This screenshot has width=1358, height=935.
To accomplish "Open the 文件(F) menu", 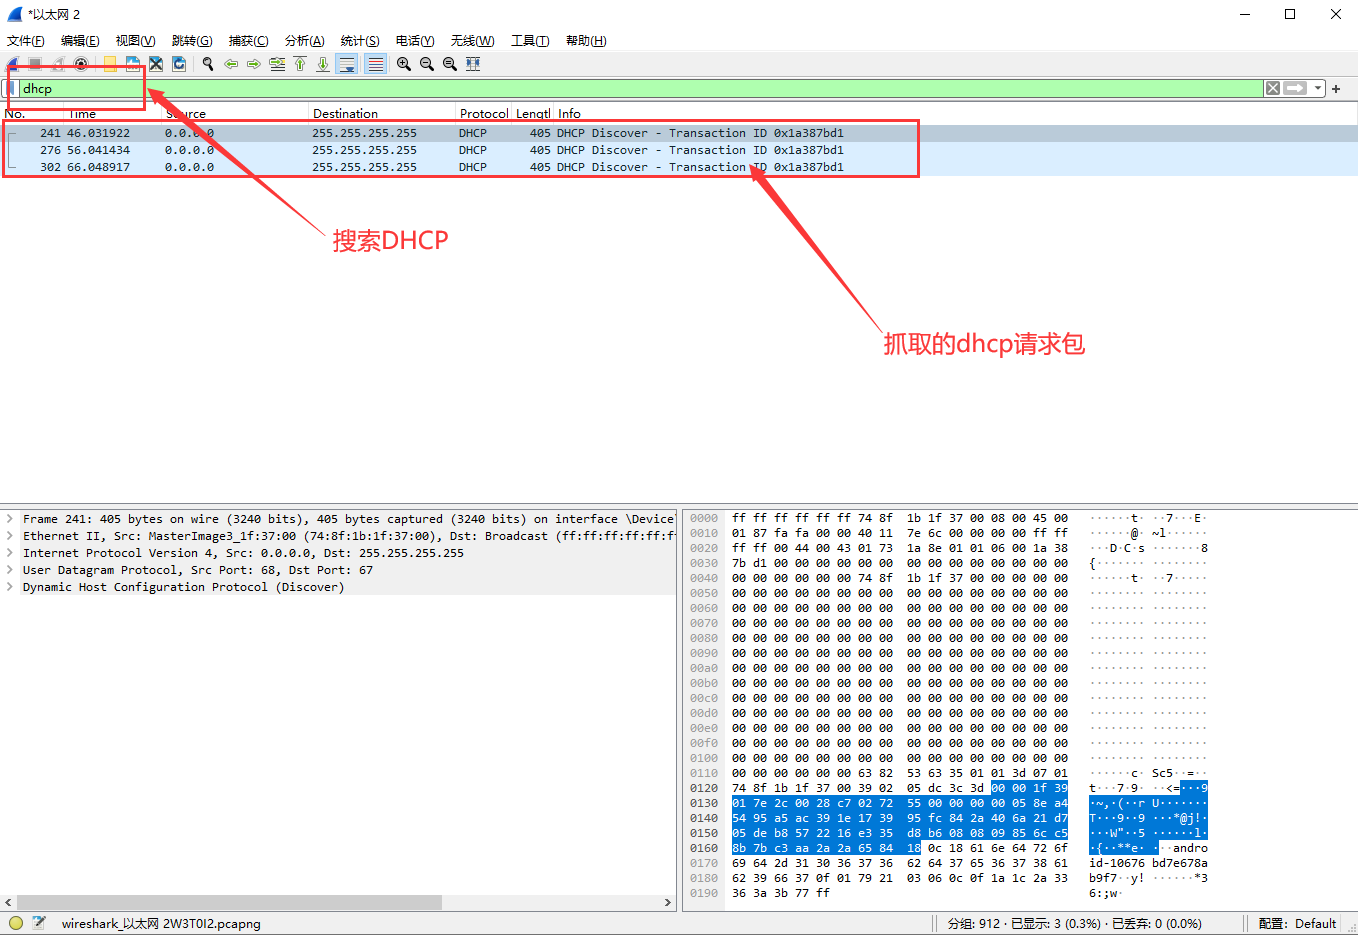I will pyautogui.click(x=26, y=41).
